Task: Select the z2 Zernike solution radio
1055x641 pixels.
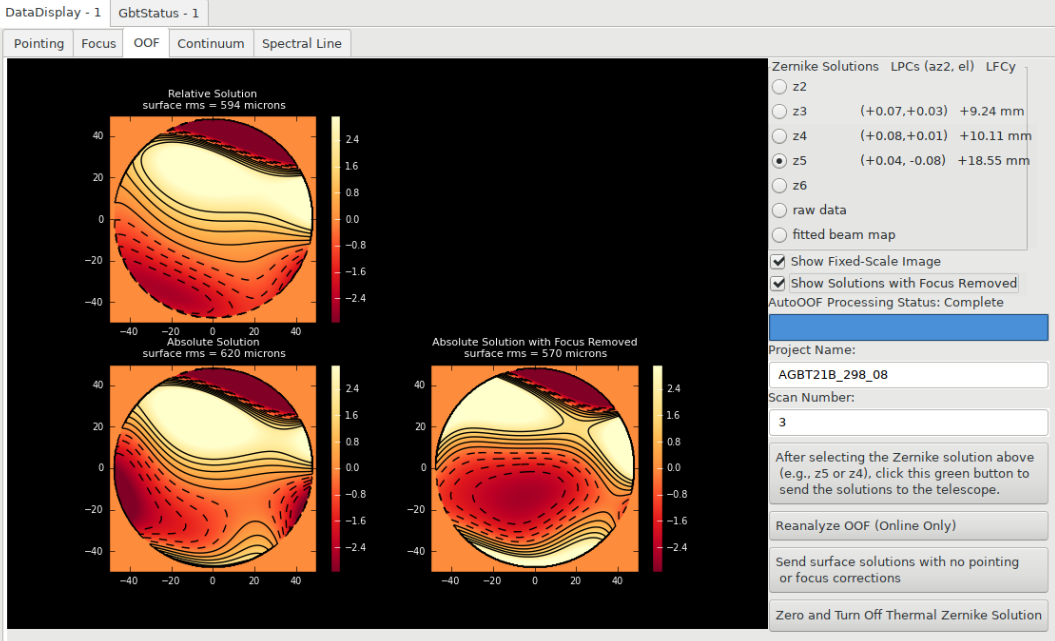Action: pyautogui.click(x=779, y=87)
